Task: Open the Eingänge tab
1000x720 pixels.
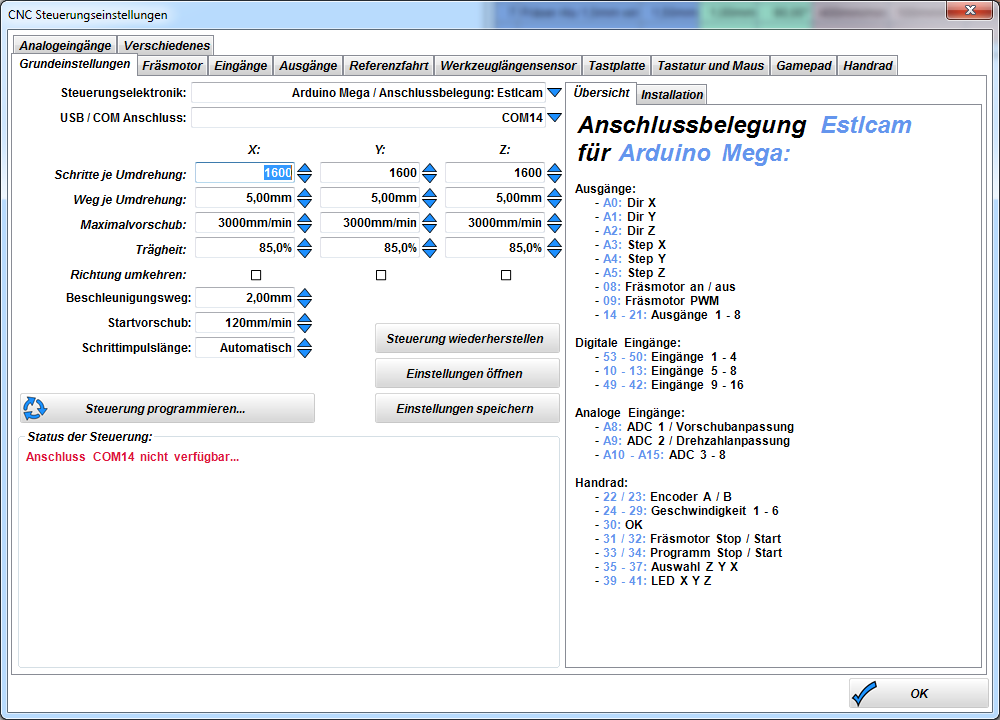Action: click(240, 66)
